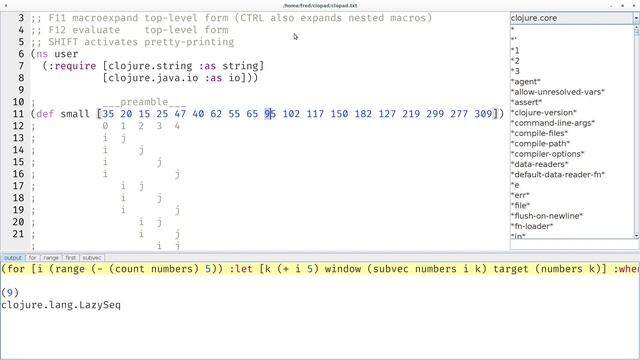
Task: Click the symbol list scrollbar down arrow
Action: pyautogui.click(x=636, y=236)
